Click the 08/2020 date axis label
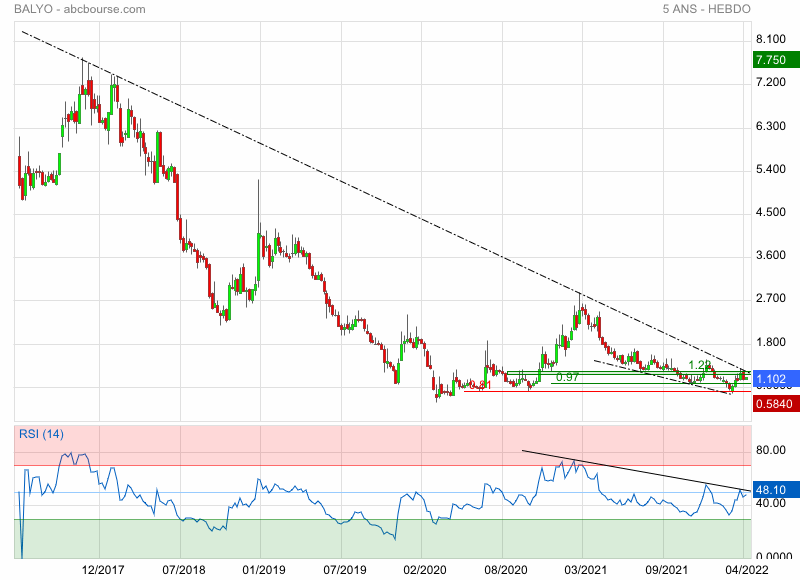Viewport: 800px width, 580px height. [506, 570]
